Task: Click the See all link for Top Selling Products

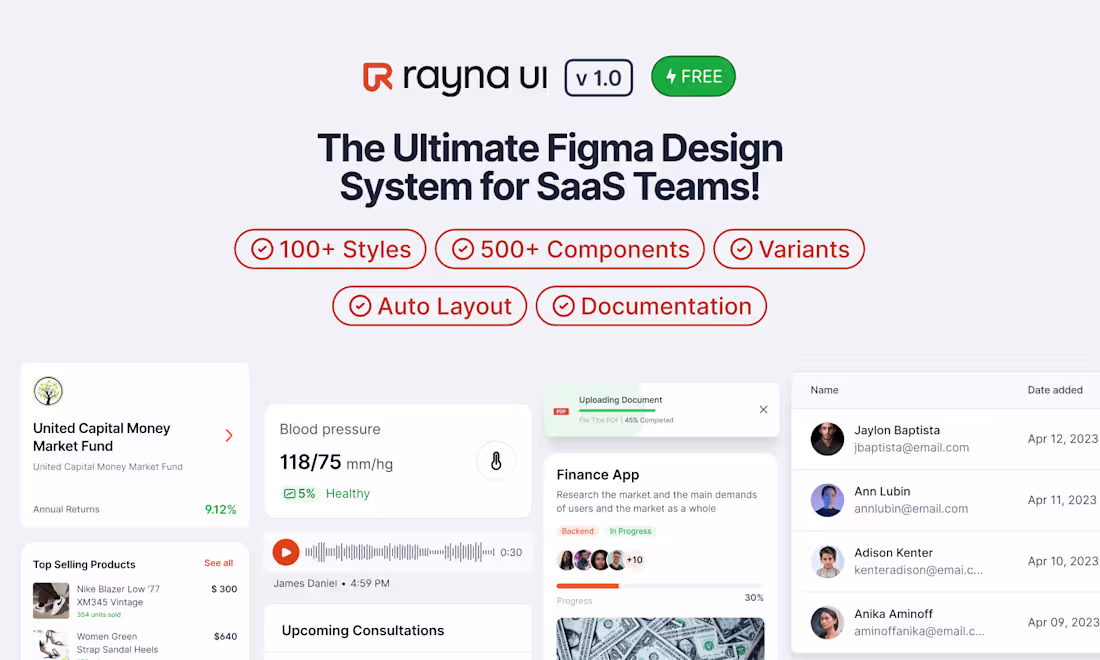Action: tap(218, 563)
